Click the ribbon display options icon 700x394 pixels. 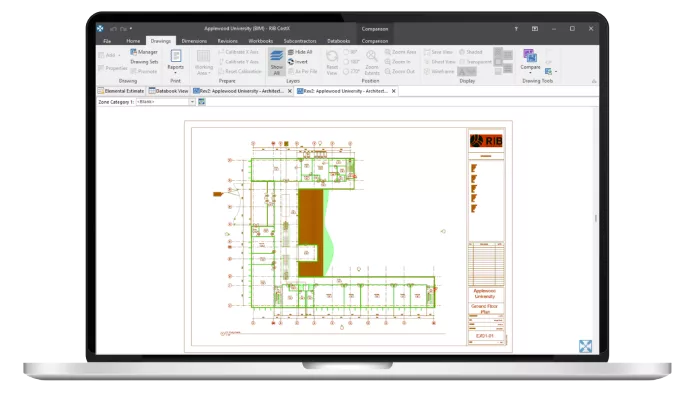(535, 29)
